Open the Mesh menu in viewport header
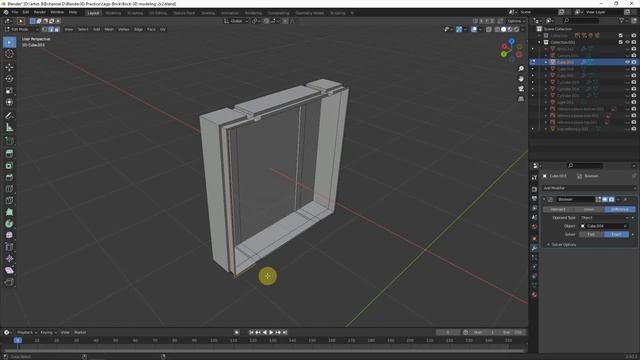The image size is (640, 360). 109,29
